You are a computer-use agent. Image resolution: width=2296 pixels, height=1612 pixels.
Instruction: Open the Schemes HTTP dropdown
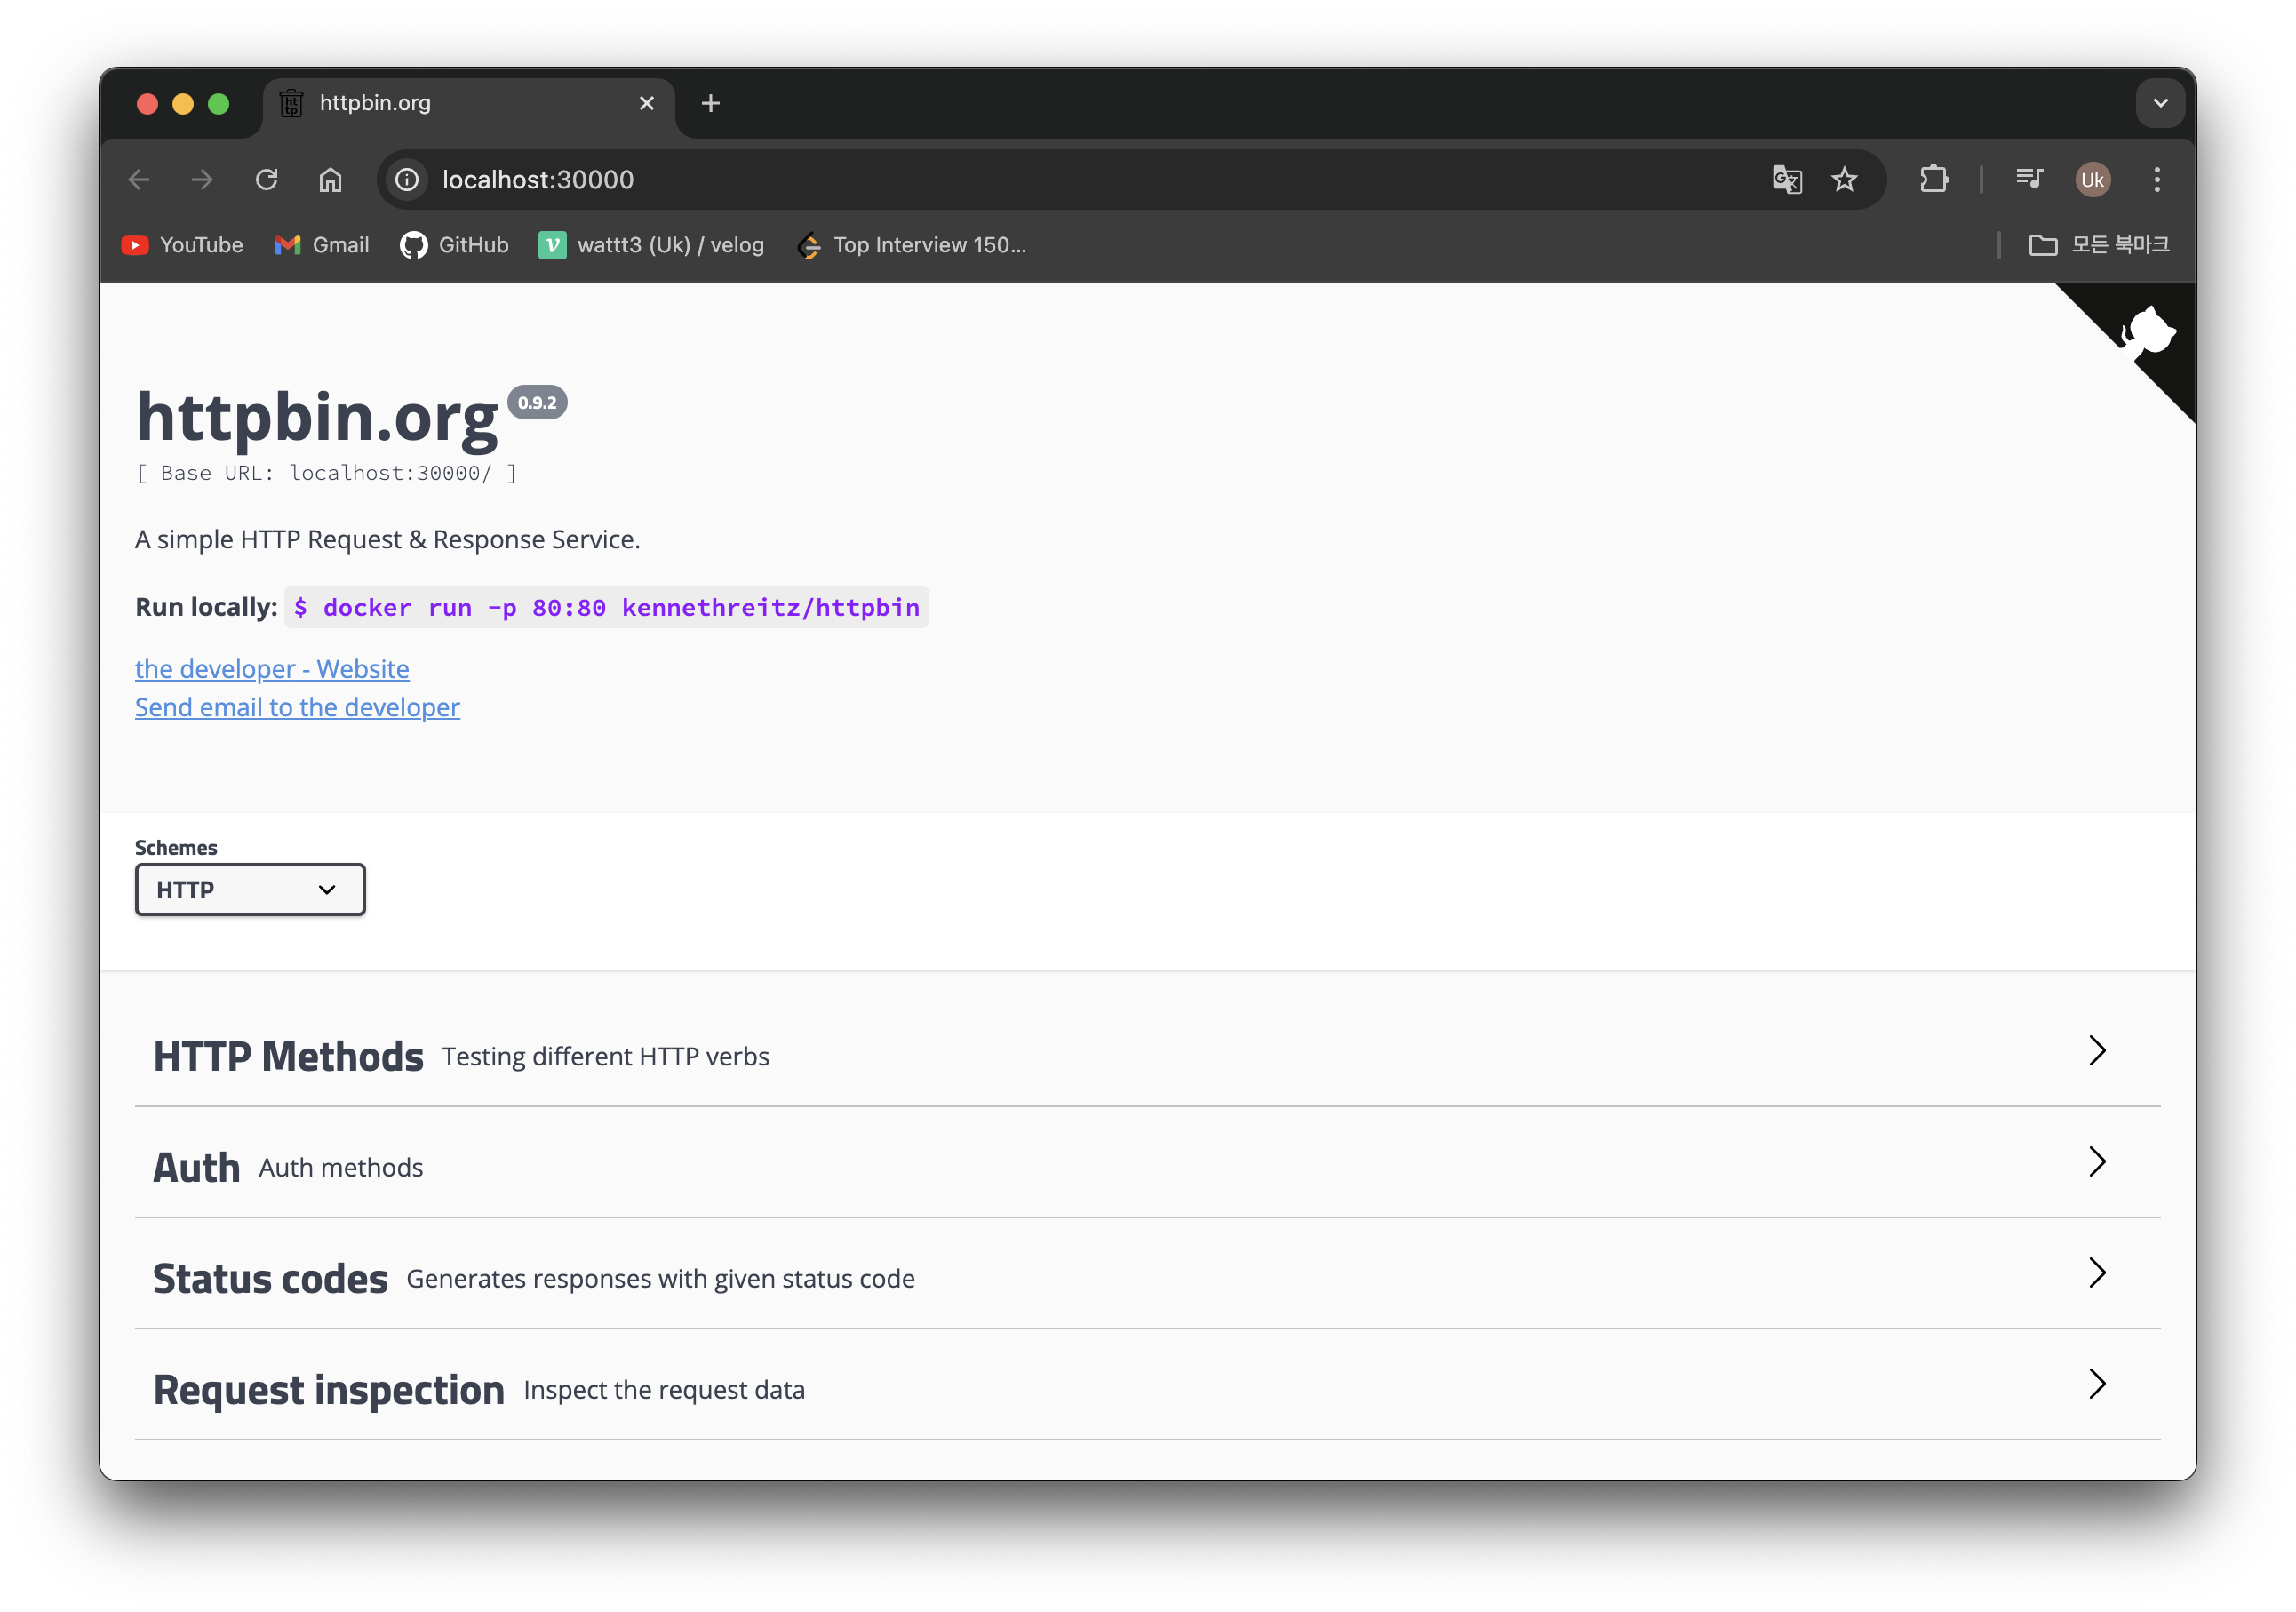click(250, 890)
